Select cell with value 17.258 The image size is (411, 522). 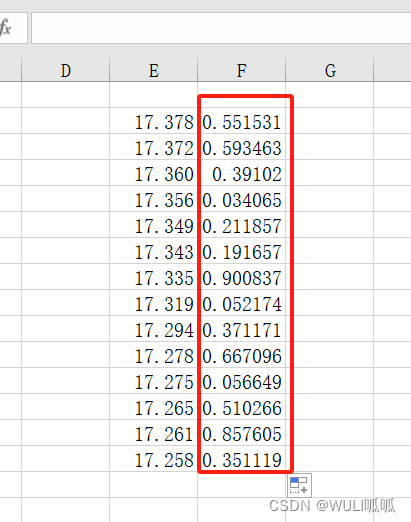click(x=154, y=459)
